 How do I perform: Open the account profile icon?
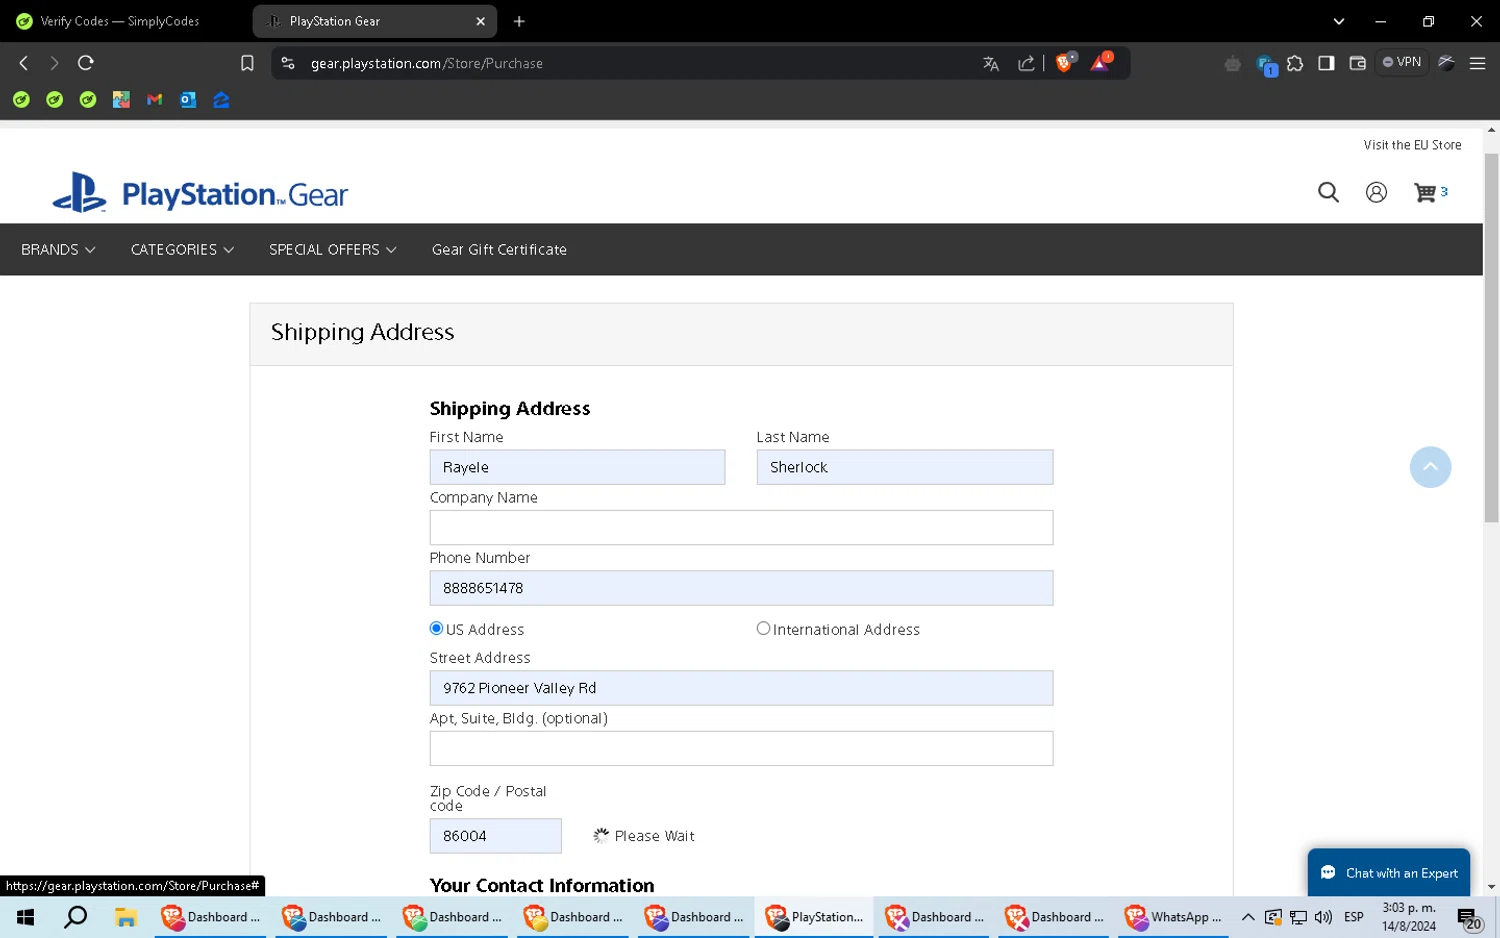[1376, 192]
